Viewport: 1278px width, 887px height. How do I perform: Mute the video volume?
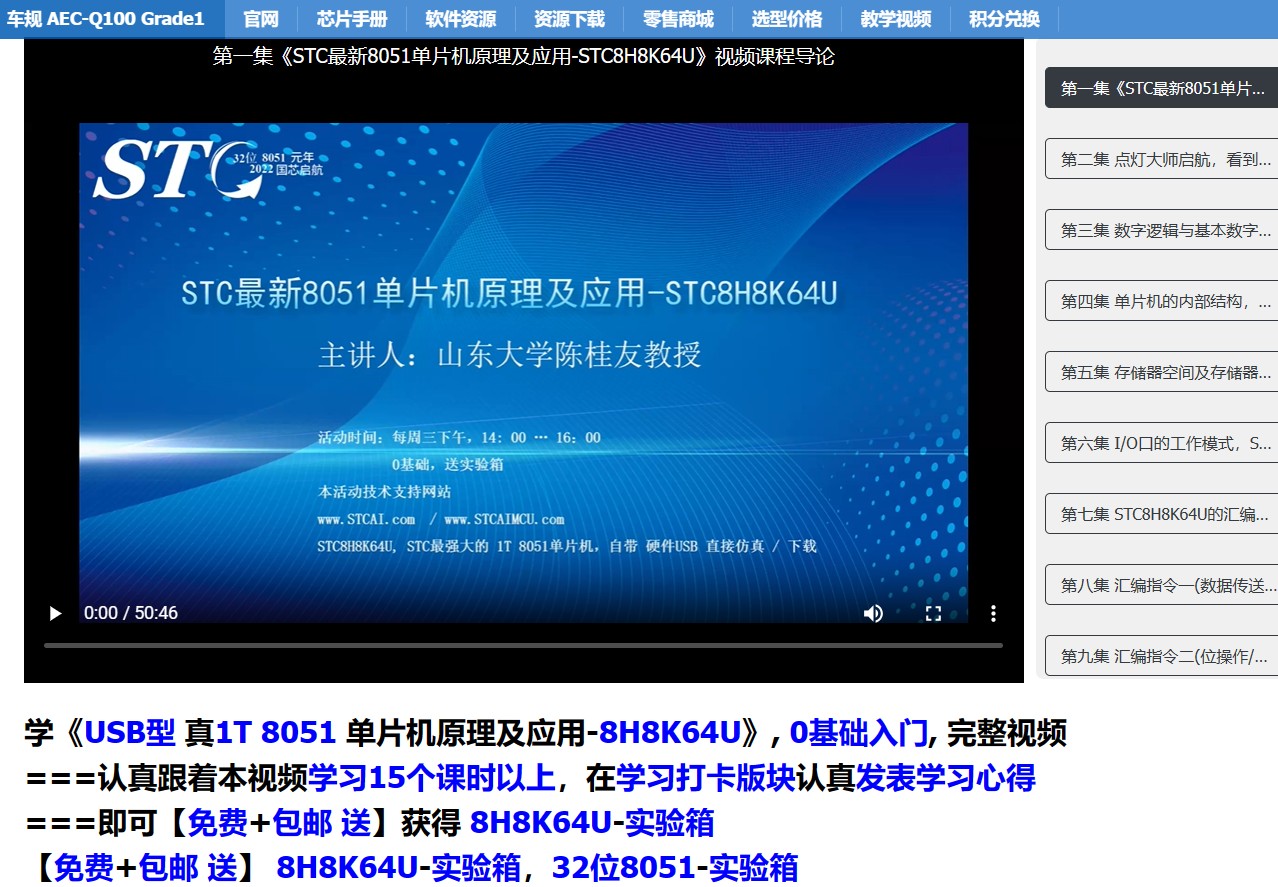click(873, 613)
